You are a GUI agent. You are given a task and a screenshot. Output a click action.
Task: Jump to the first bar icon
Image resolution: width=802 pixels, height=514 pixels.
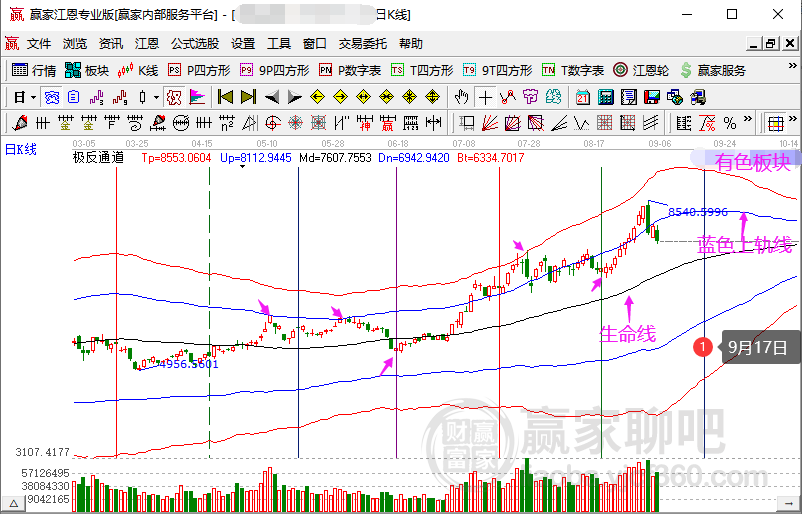225,97
